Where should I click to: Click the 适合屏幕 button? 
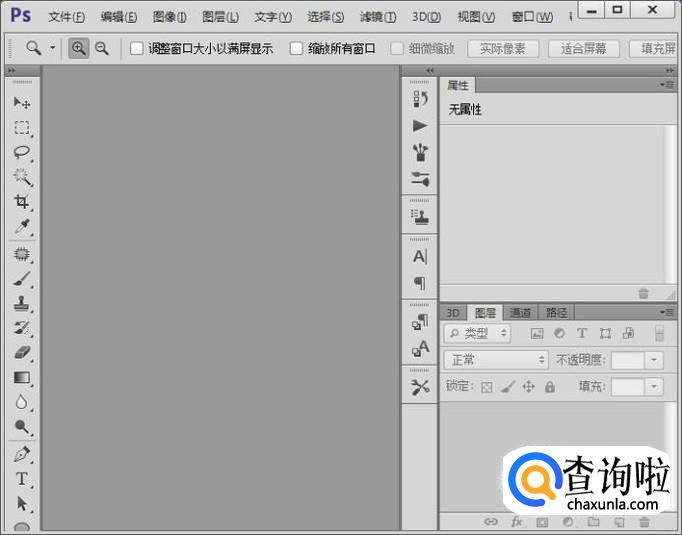[584, 49]
